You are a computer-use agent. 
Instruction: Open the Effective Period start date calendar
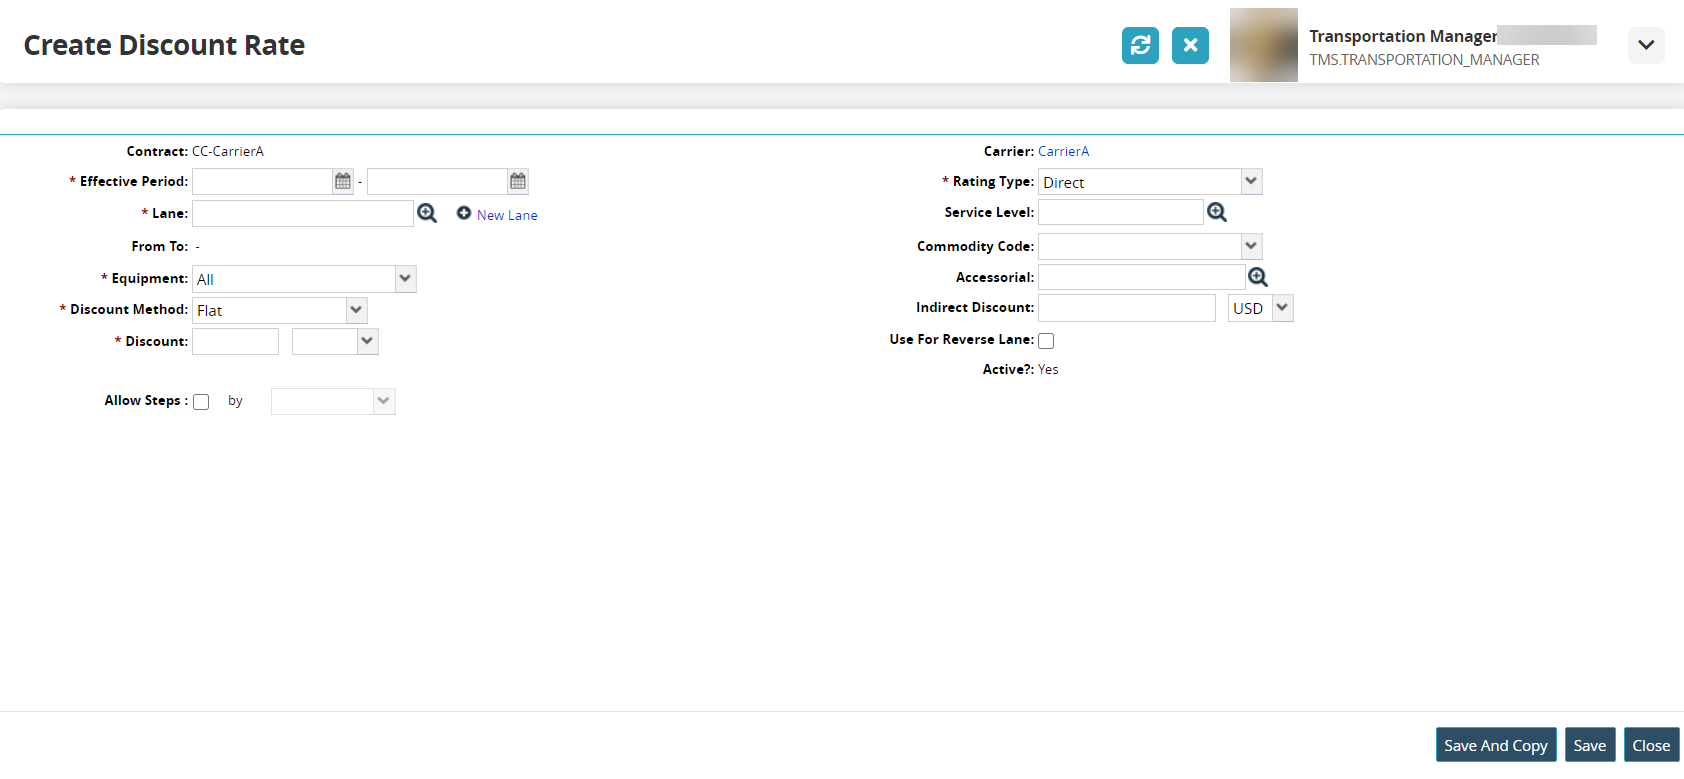tap(343, 181)
